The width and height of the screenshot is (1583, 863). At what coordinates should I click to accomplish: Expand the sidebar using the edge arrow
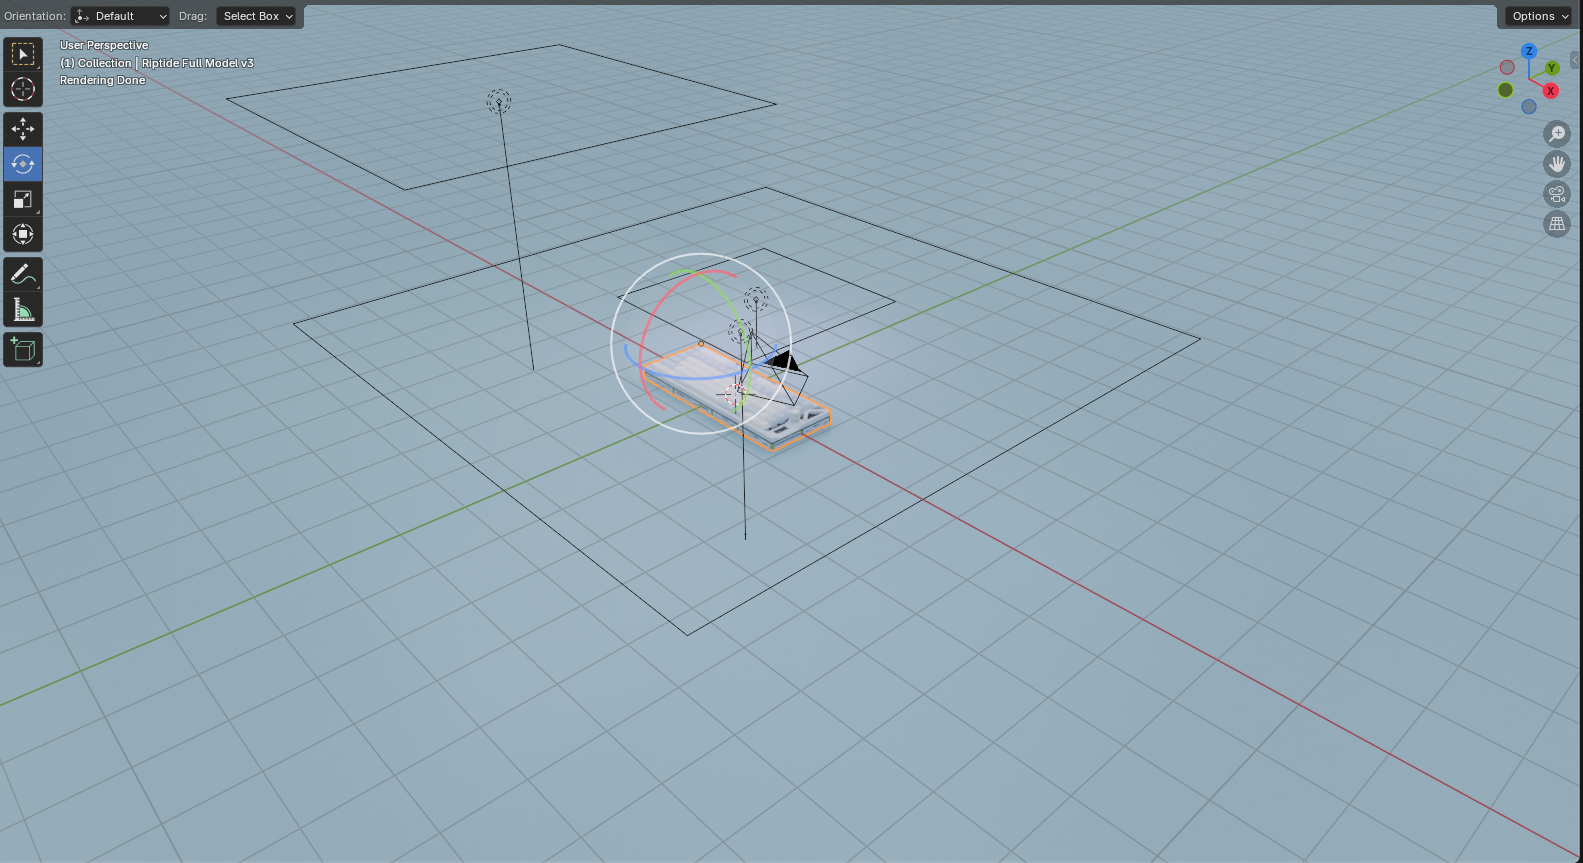coord(1575,60)
